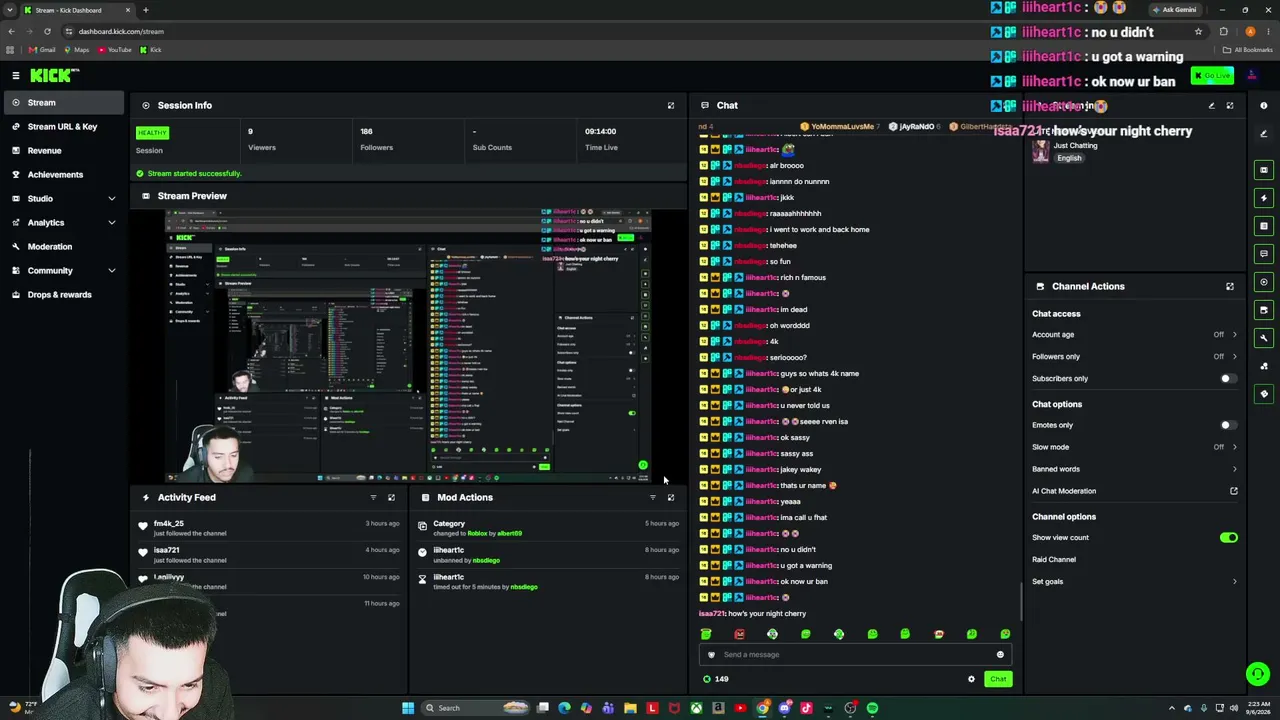This screenshot has height=720, width=1280.
Task: Open TikTok from the taskbar
Action: coord(806,708)
